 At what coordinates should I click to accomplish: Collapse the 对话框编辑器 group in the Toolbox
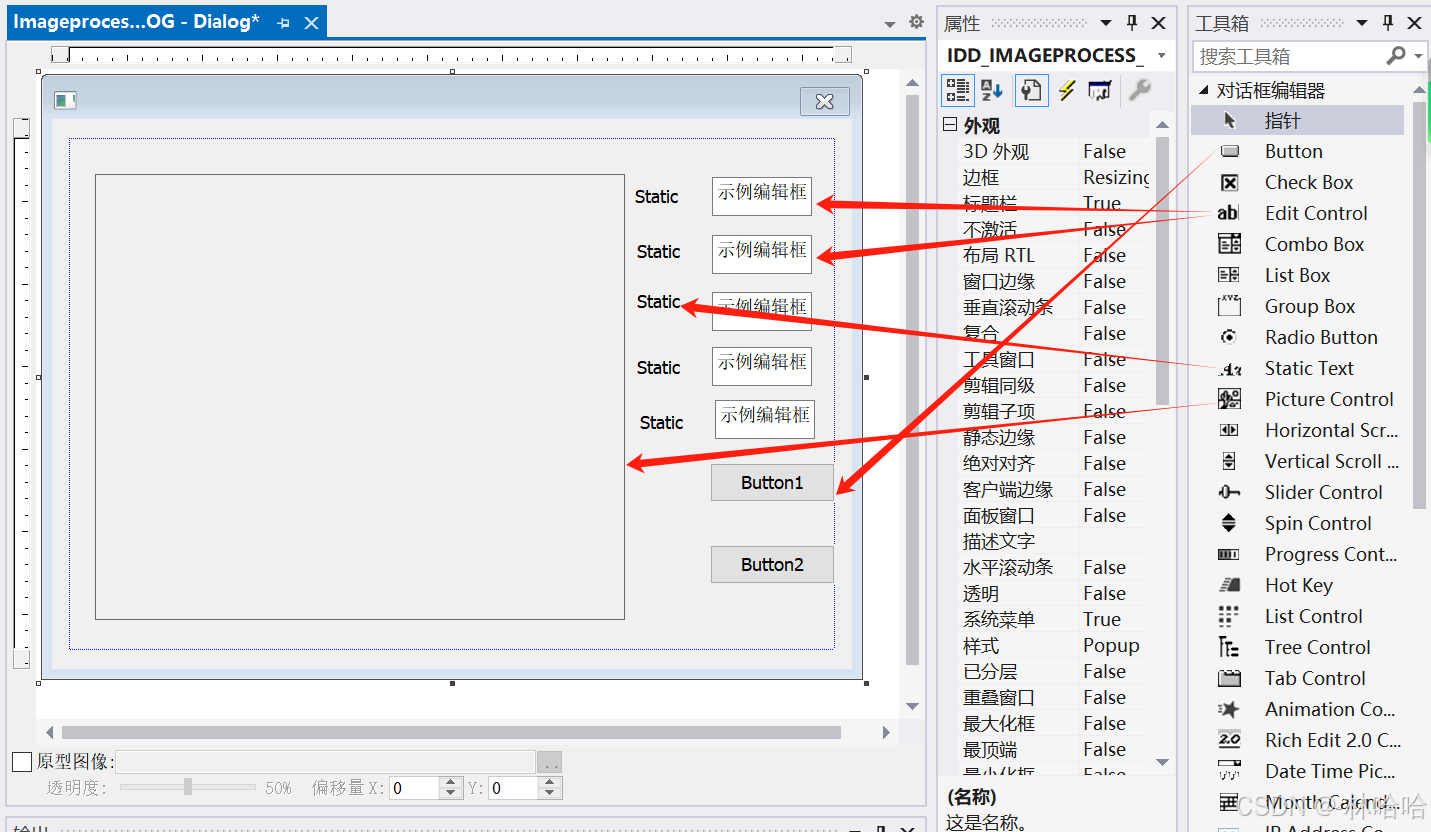click(x=1203, y=88)
